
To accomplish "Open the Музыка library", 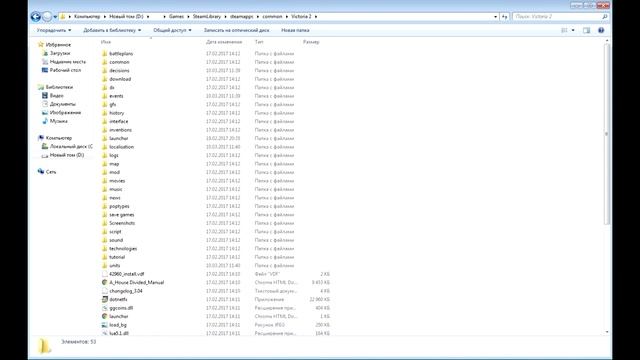I will 58,121.
